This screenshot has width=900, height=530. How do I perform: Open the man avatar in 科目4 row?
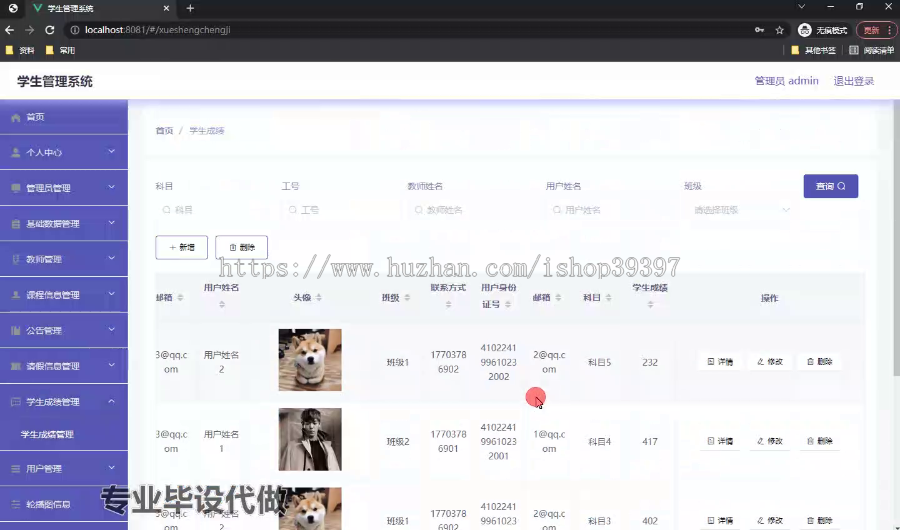click(x=310, y=439)
